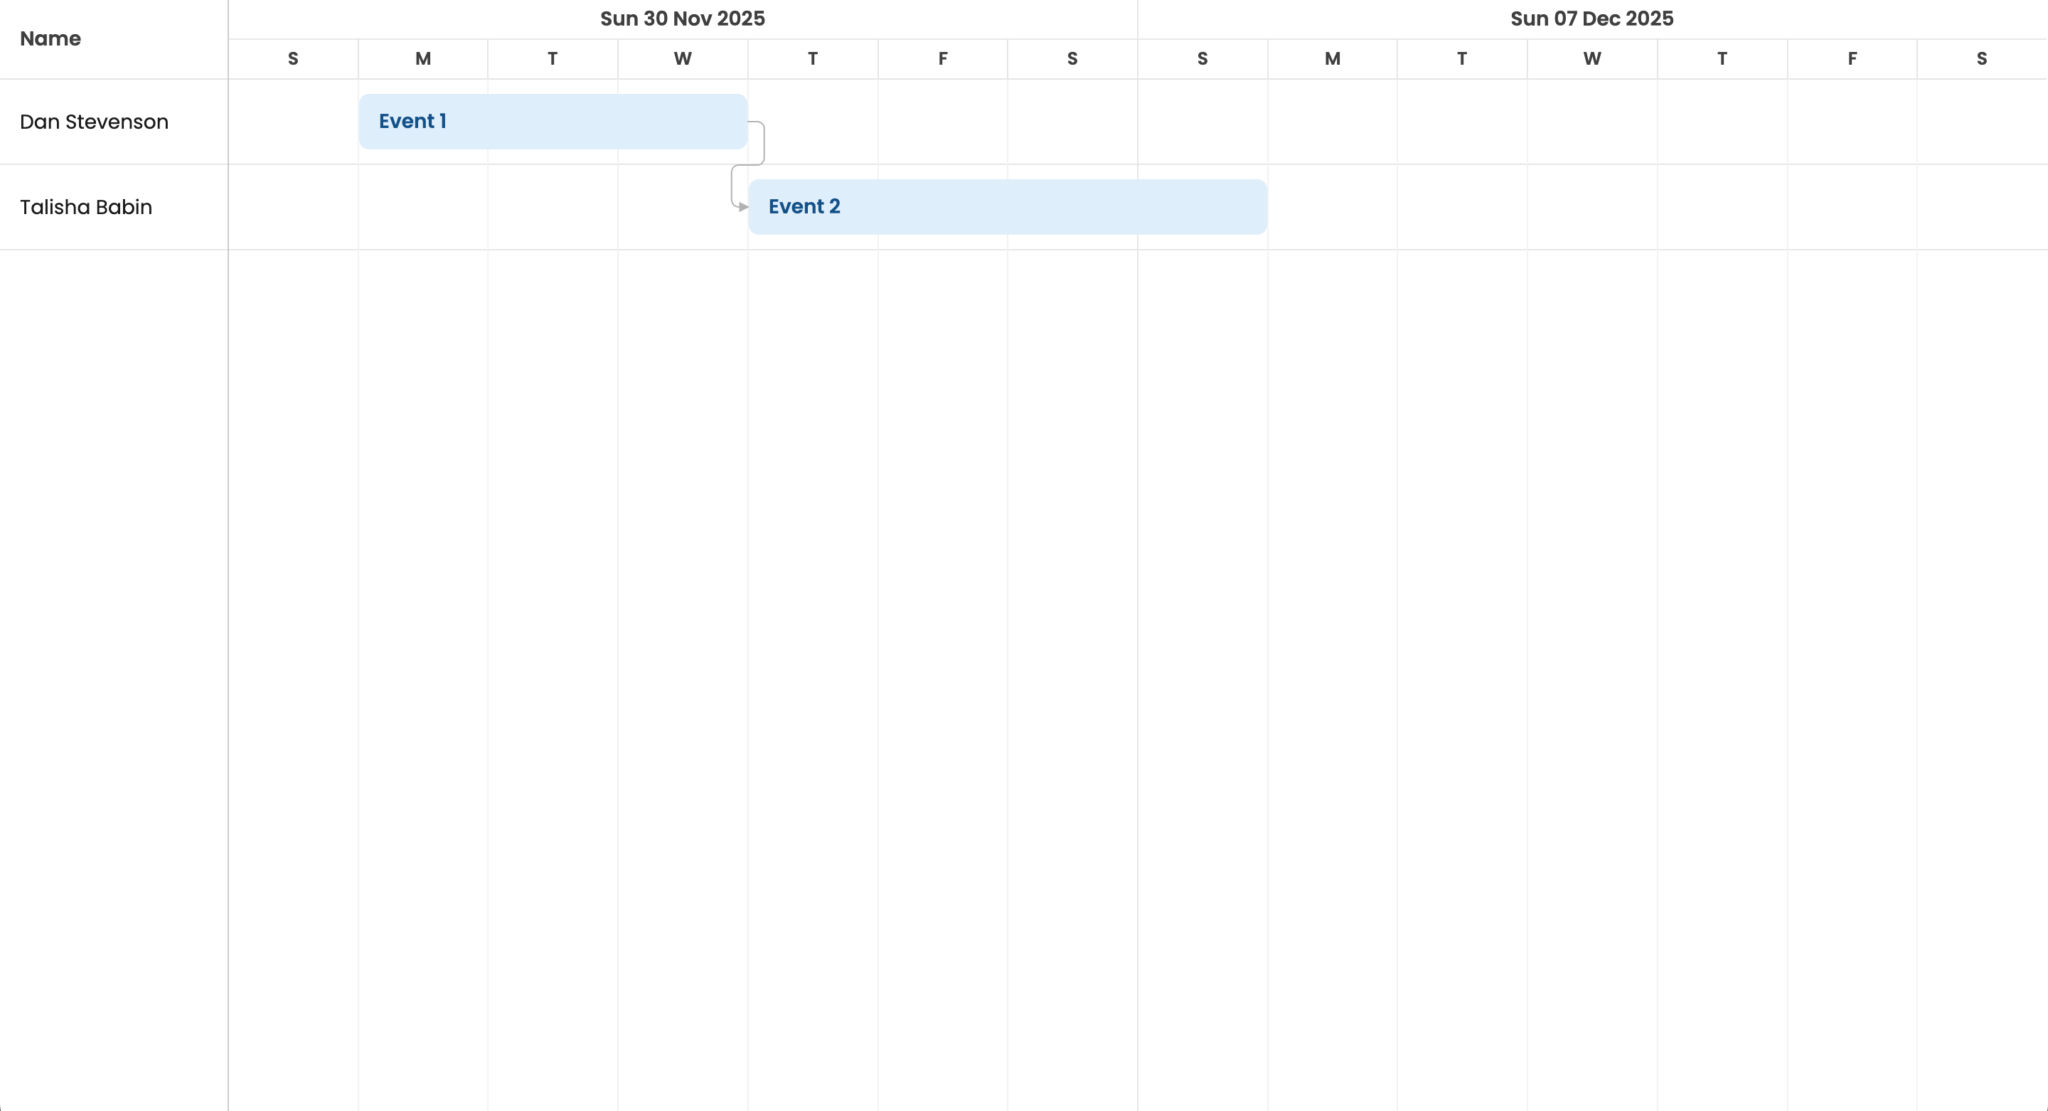Click the Friday header in first week

pyautogui.click(x=942, y=59)
